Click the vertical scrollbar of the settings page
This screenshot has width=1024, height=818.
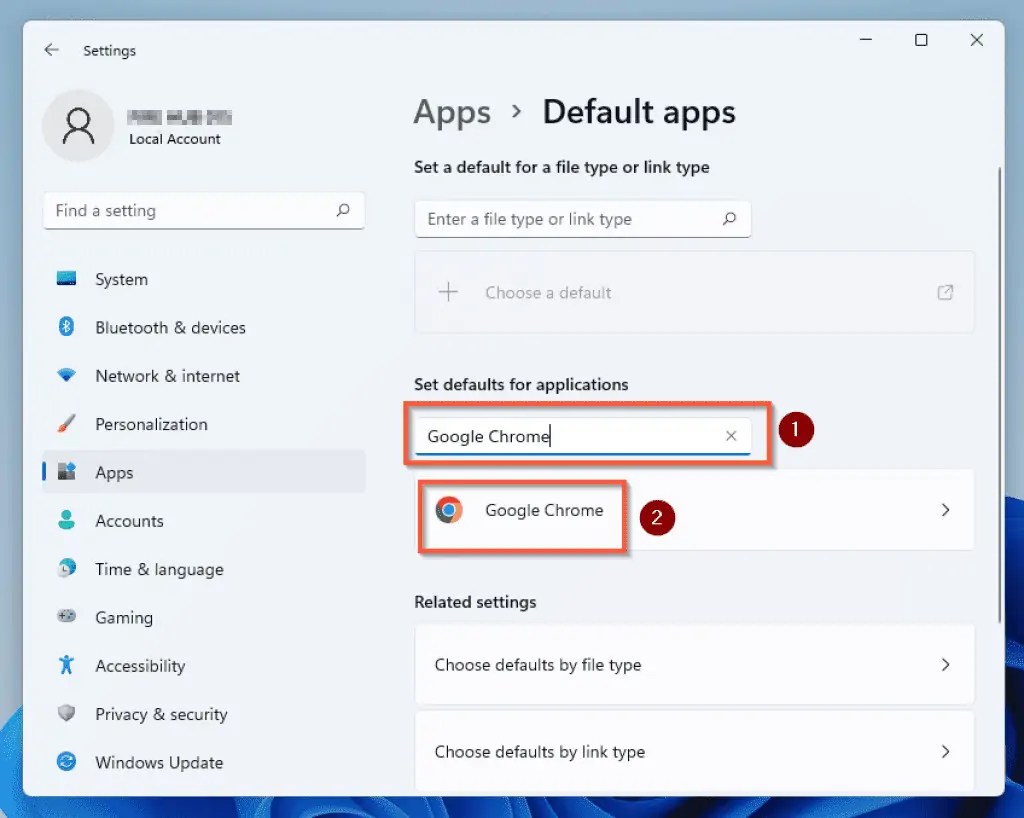pos(999,395)
